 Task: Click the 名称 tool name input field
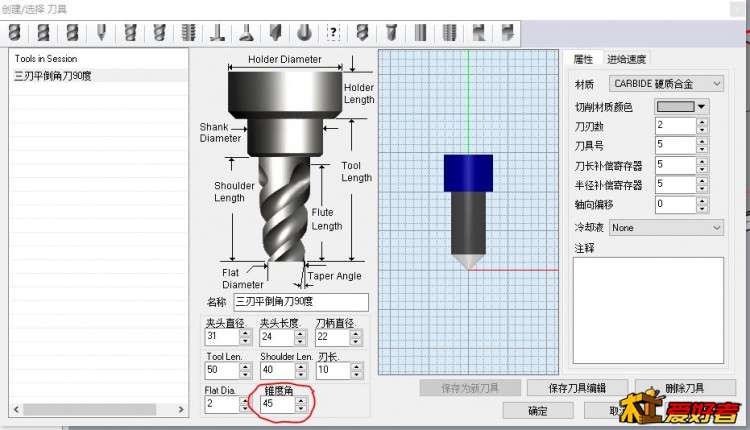click(x=301, y=302)
